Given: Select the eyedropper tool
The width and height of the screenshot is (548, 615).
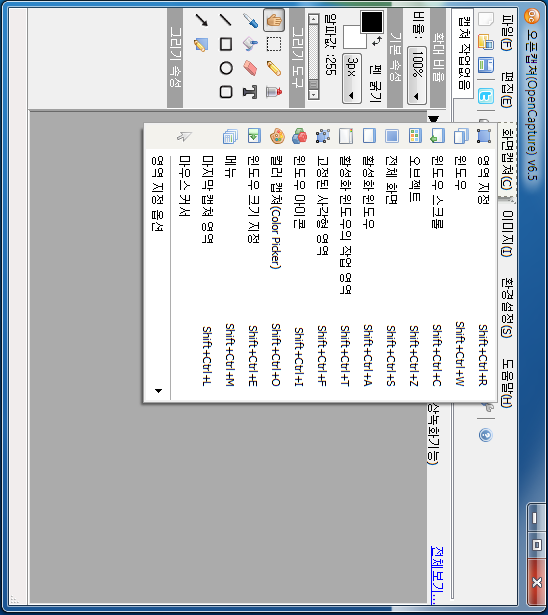Looking at the screenshot, I should (x=250, y=20).
